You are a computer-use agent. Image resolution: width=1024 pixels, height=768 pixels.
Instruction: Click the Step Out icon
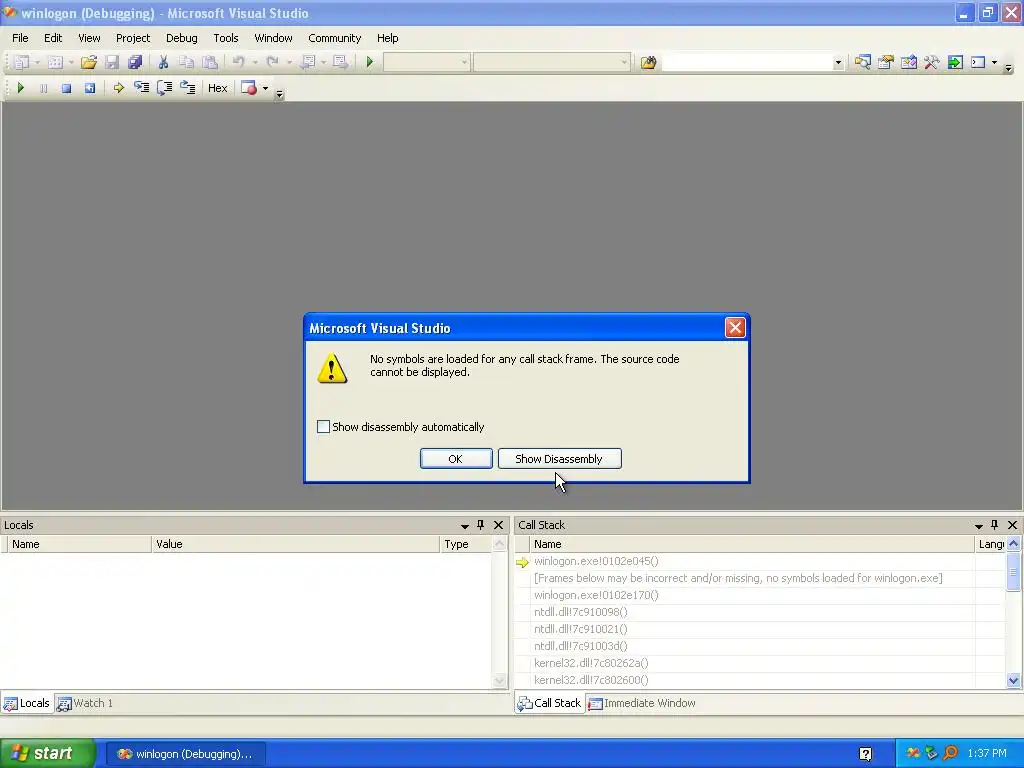(x=188, y=88)
